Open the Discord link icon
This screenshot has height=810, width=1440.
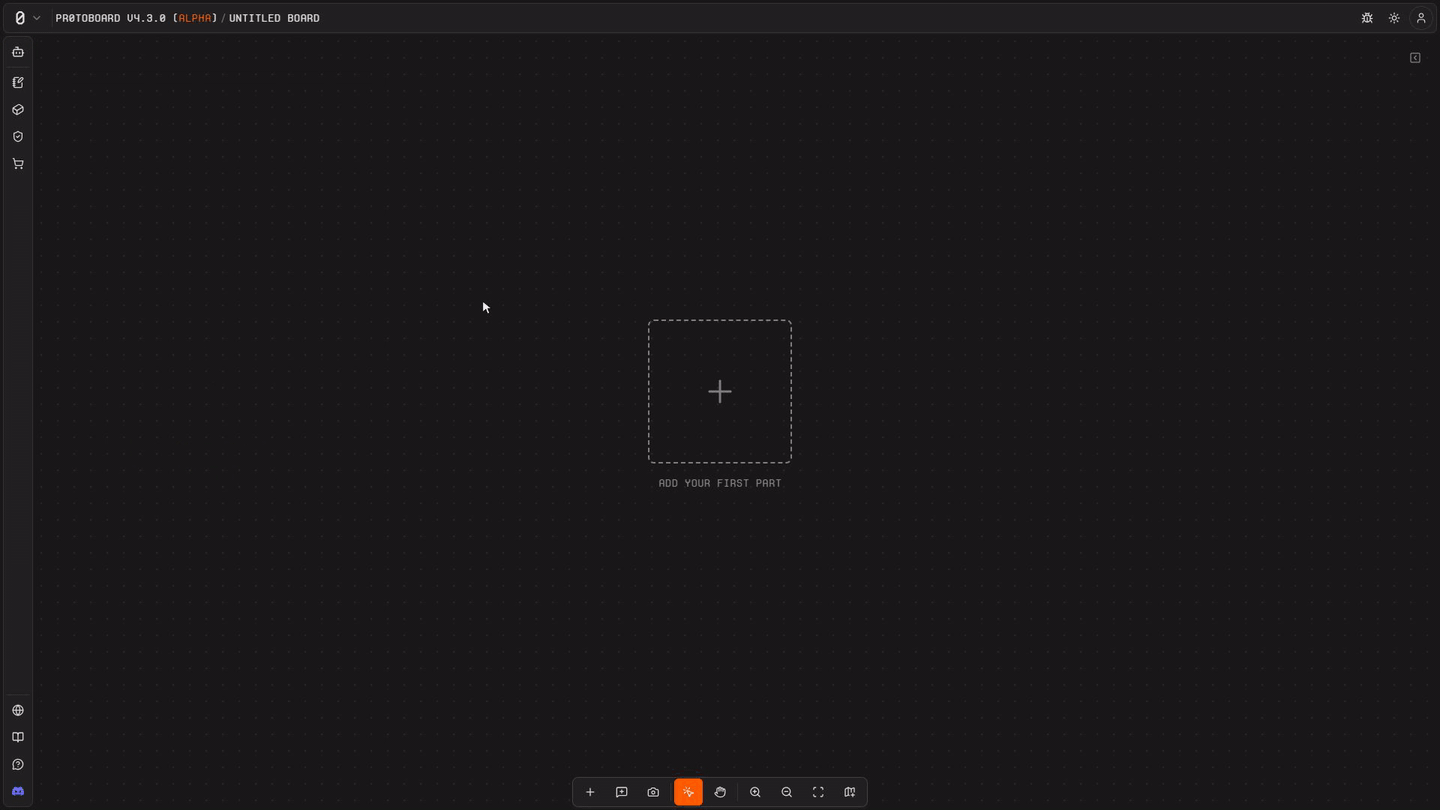[18, 791]
